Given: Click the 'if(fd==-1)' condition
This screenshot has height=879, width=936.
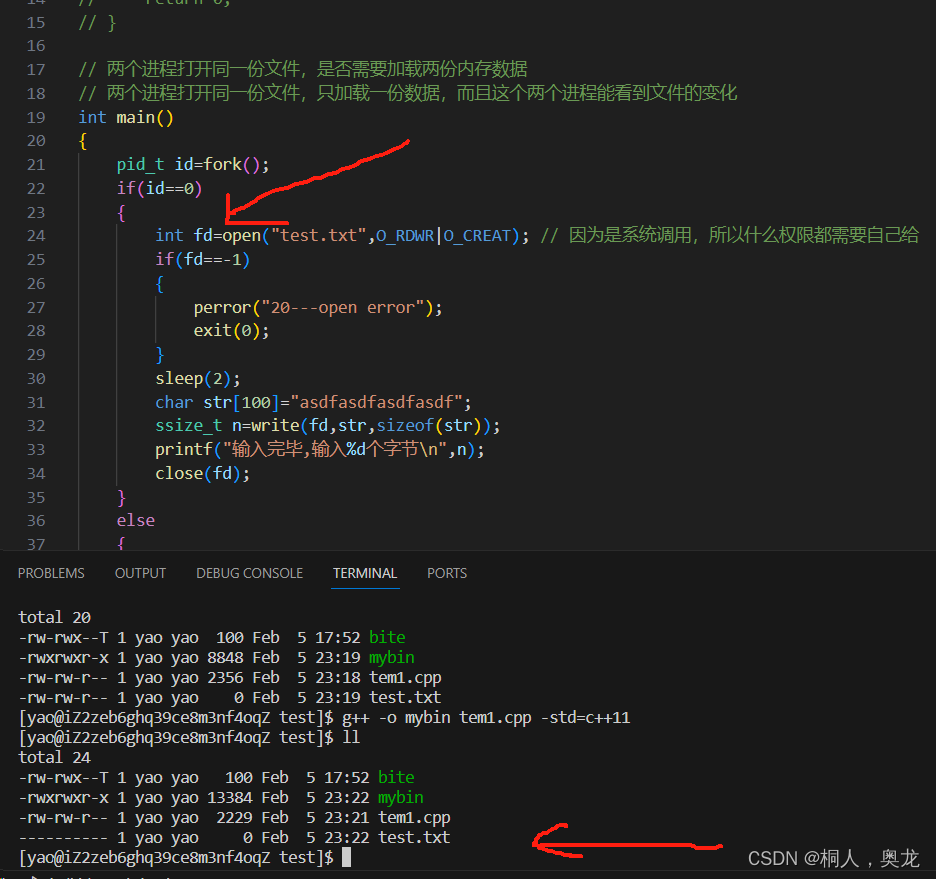Looking at the screenshot, I should 202,260.
